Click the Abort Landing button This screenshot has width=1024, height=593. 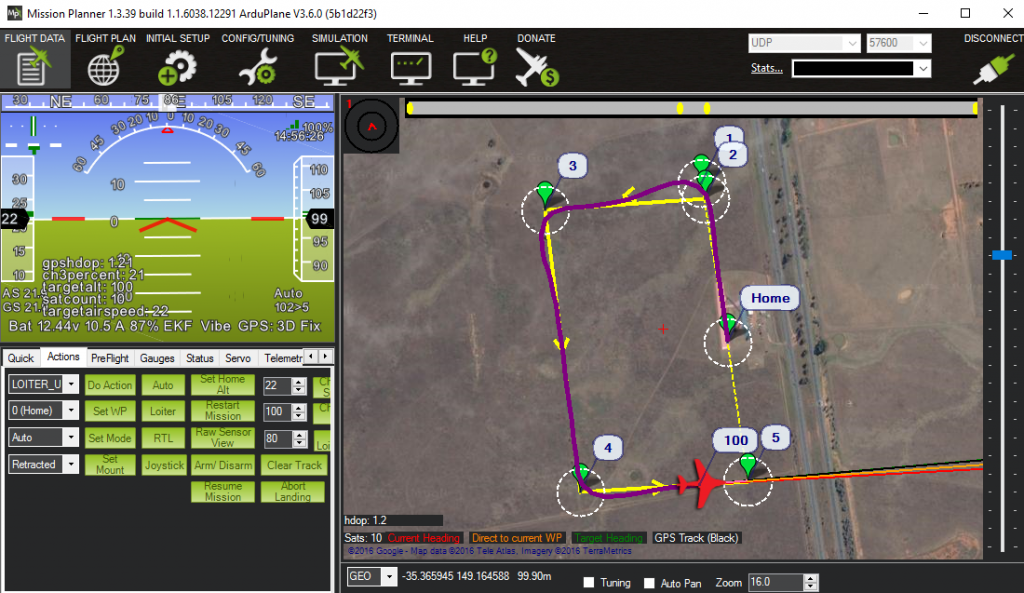(293, 492)
